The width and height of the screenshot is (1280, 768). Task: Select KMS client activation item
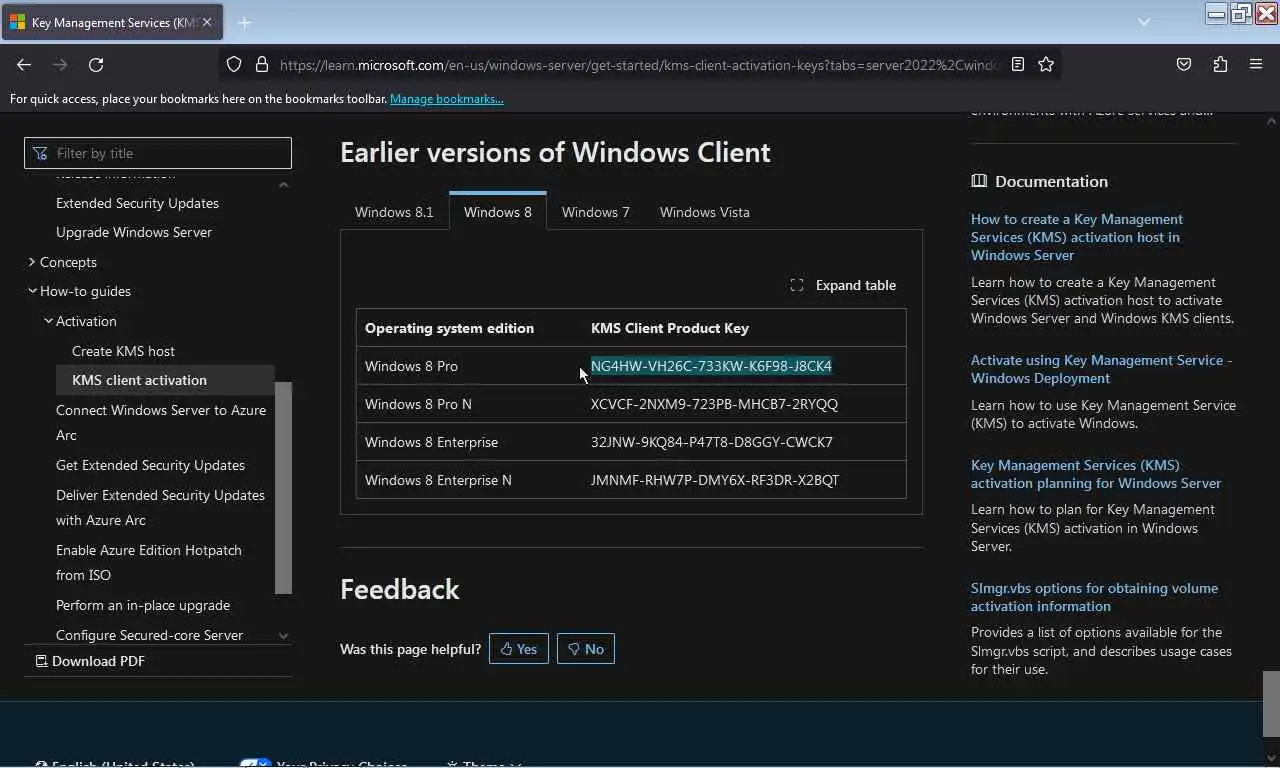click(166, 380)
